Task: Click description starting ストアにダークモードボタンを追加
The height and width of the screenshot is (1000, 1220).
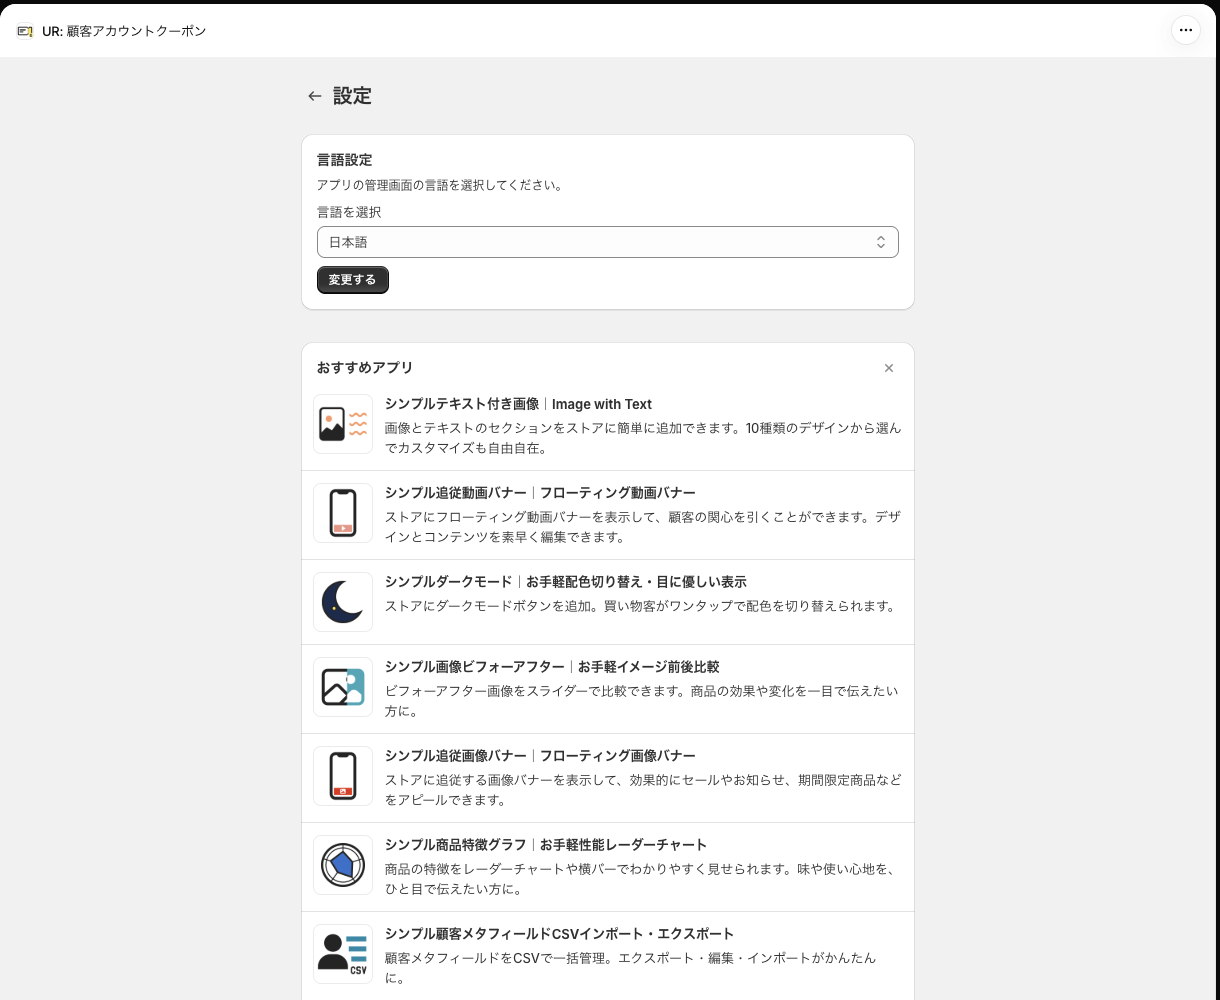Action: tap(640, 606)
